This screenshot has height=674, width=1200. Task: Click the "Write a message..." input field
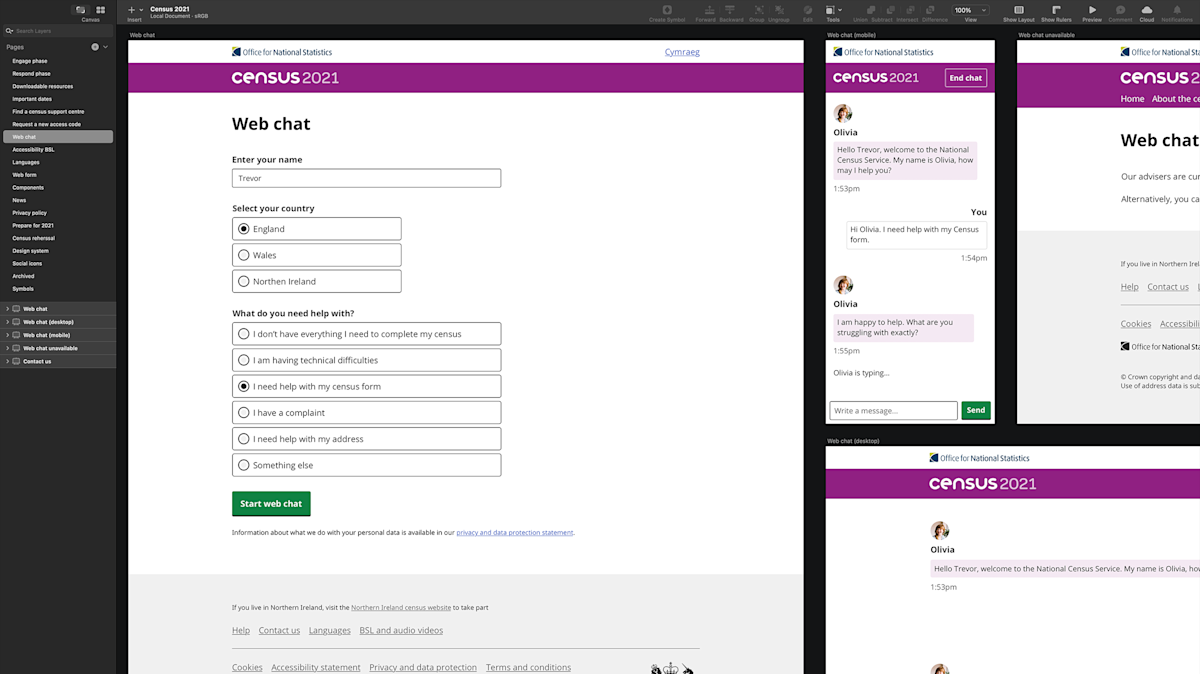click(x=893, y=410)
